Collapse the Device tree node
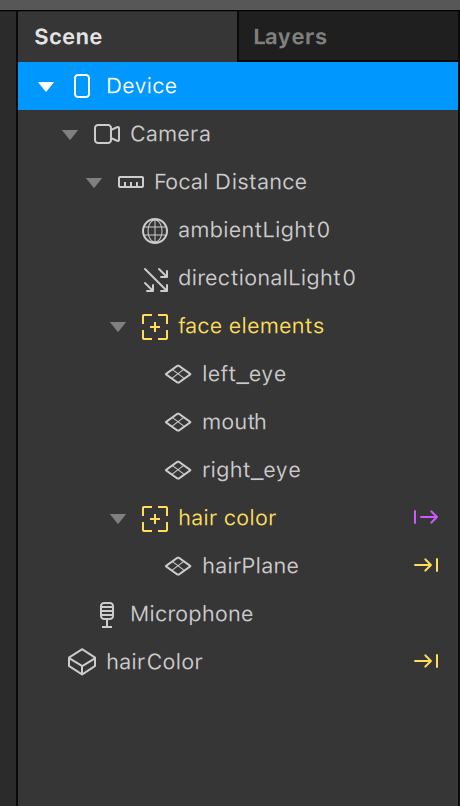 (x=46, y=86)
